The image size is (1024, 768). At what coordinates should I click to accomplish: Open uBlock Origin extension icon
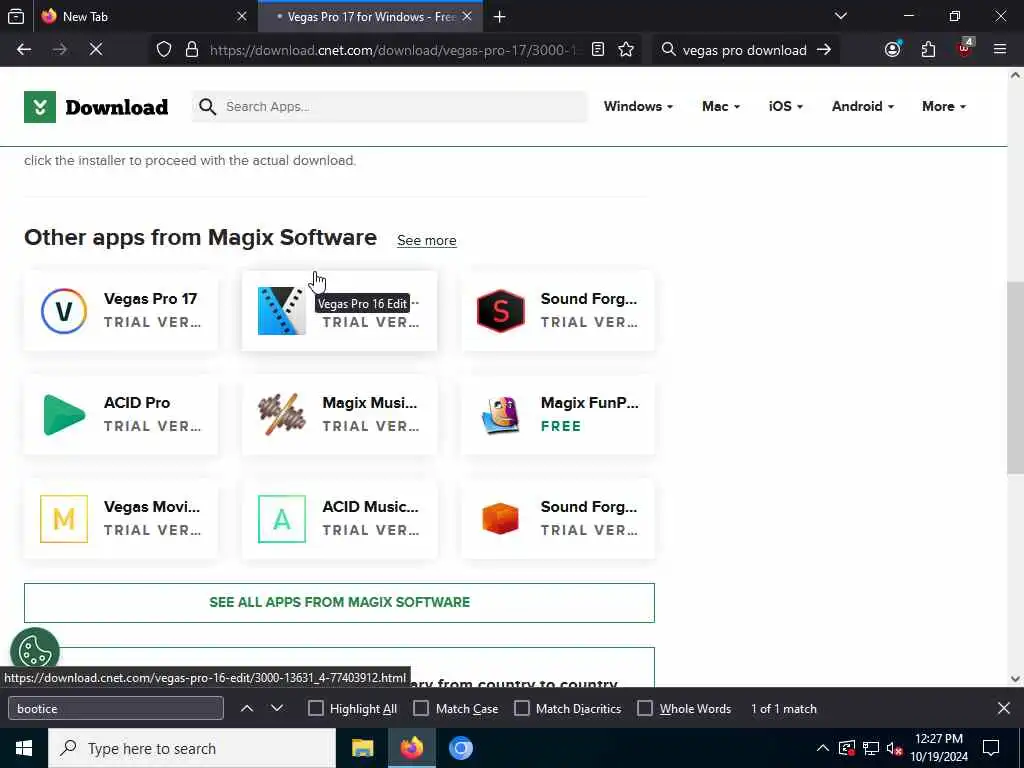point(965,50)
